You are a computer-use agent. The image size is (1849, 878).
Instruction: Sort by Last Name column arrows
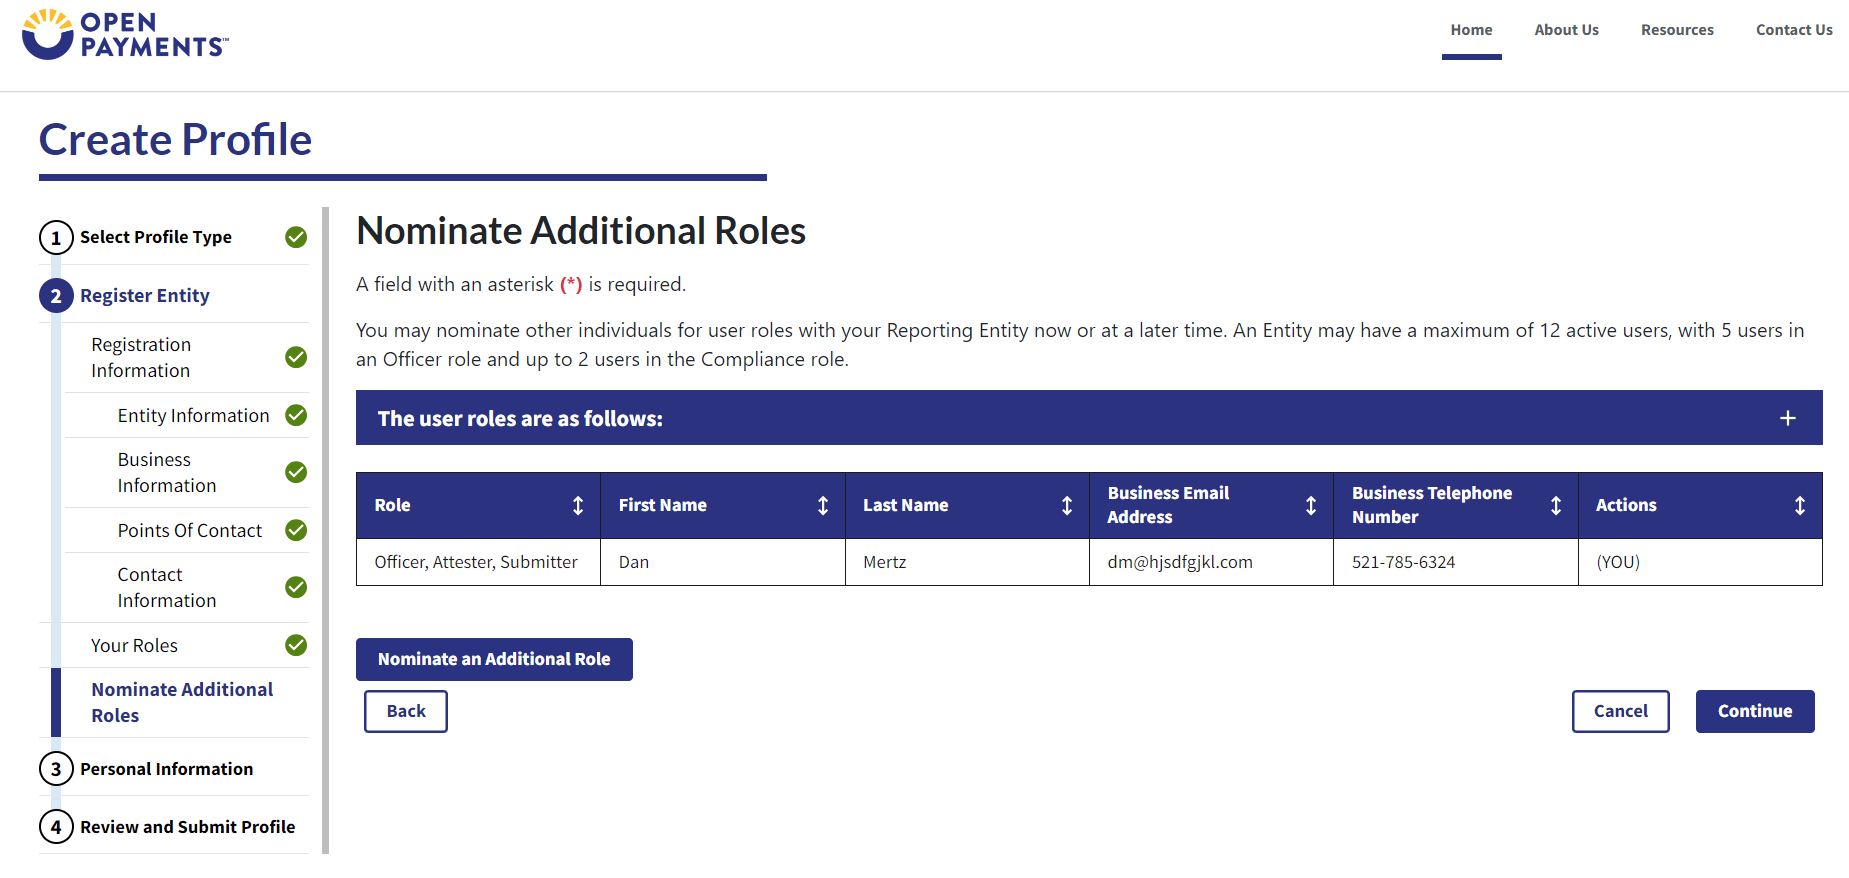tap(1067, 506)
